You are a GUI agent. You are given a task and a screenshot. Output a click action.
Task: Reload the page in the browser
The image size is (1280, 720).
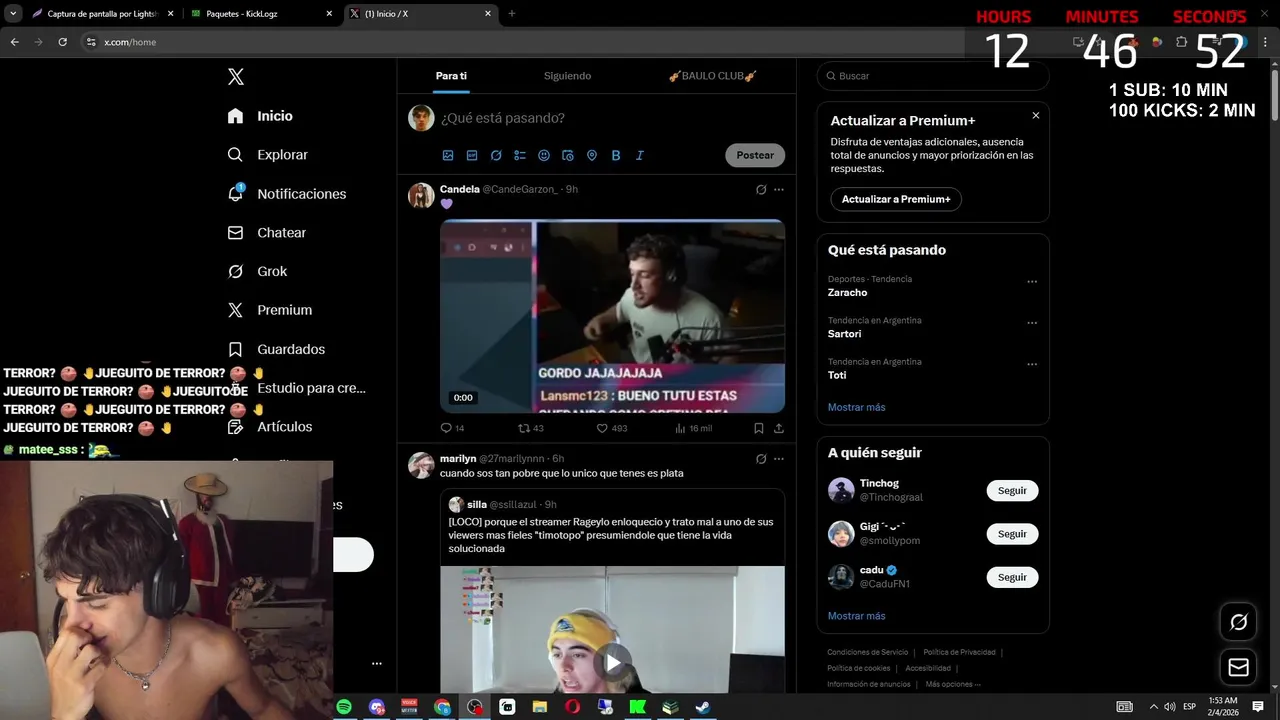pyautogui.click(x=62, y=42)
